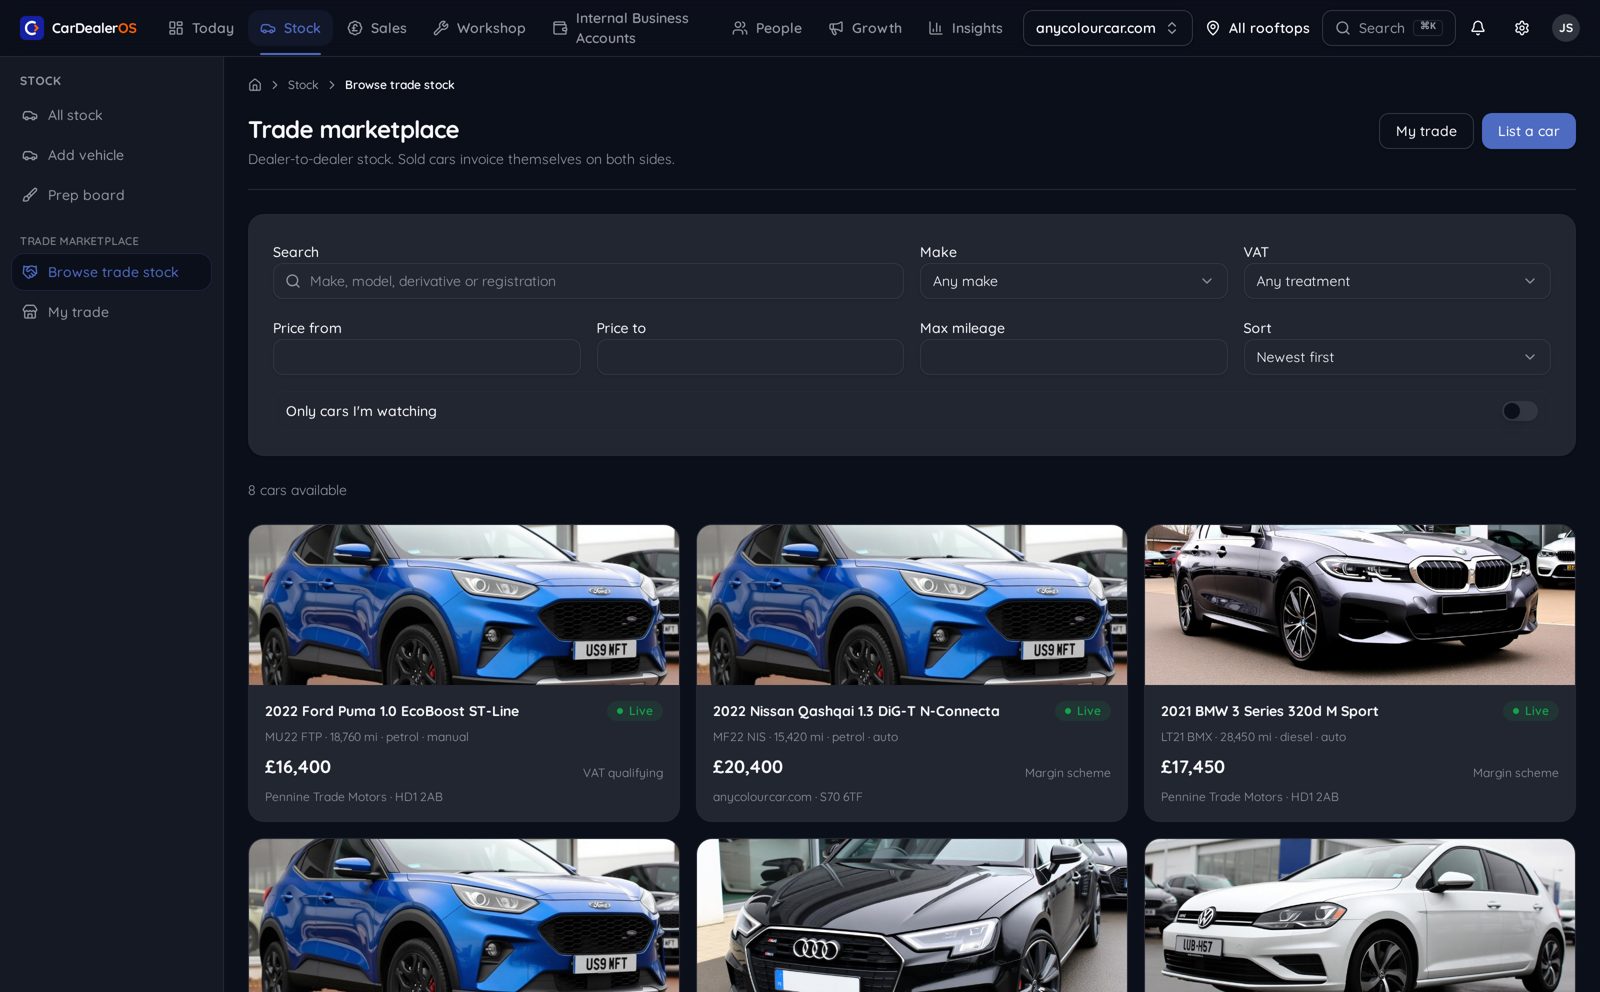Open the Sort dropdown showing Newest first
Viewport: 1600px width, 992px height.
1396,357
